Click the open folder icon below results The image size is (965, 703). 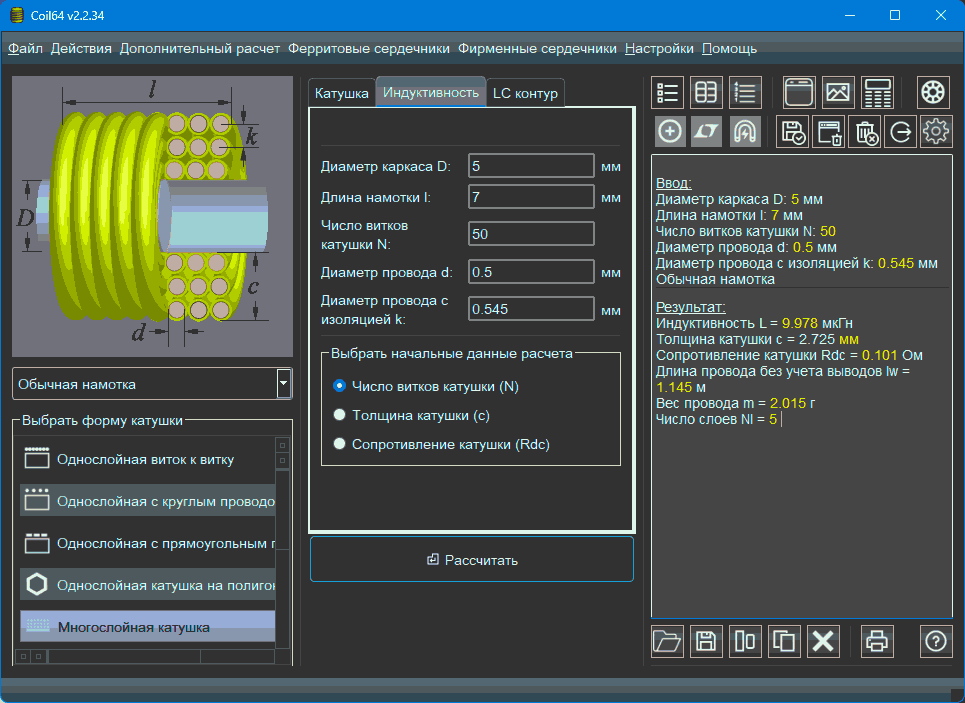tap(667, 641)
